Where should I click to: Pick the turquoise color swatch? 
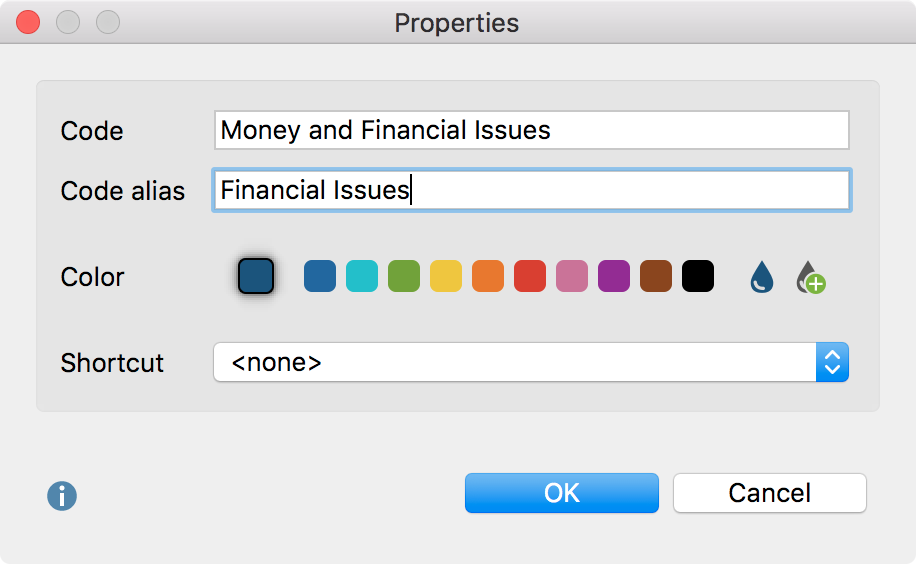click(x=362, y=276)
